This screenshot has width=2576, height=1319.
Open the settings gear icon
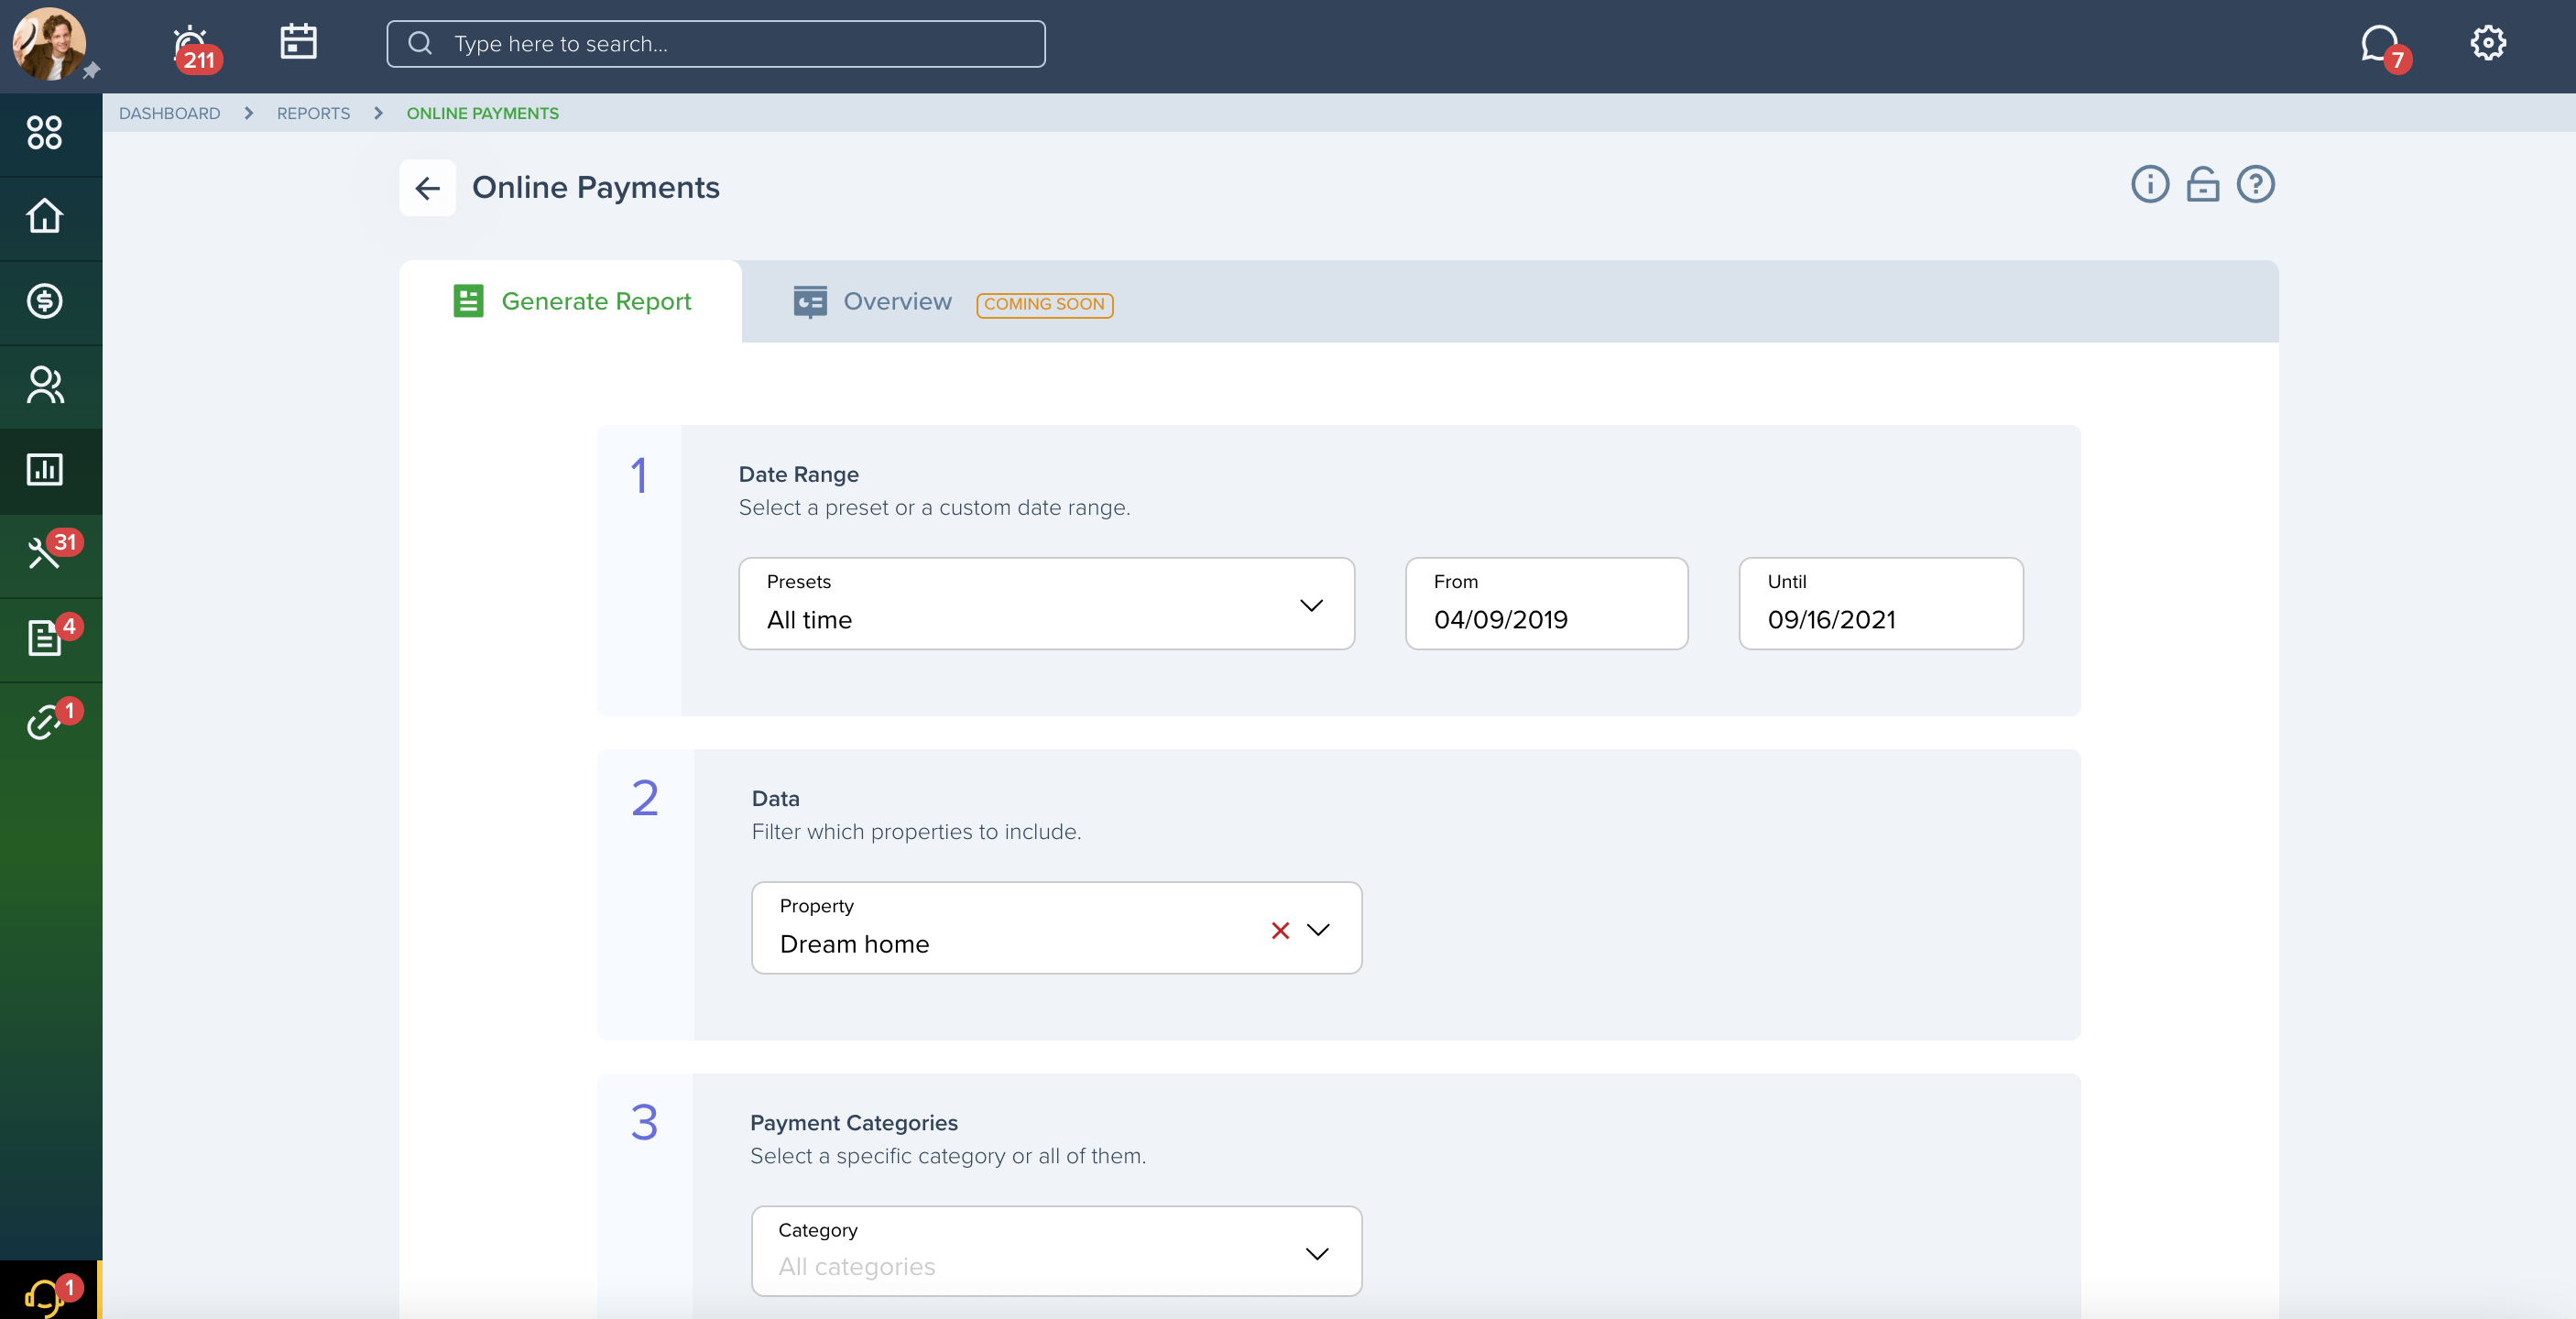click(x=2487, y=43)
